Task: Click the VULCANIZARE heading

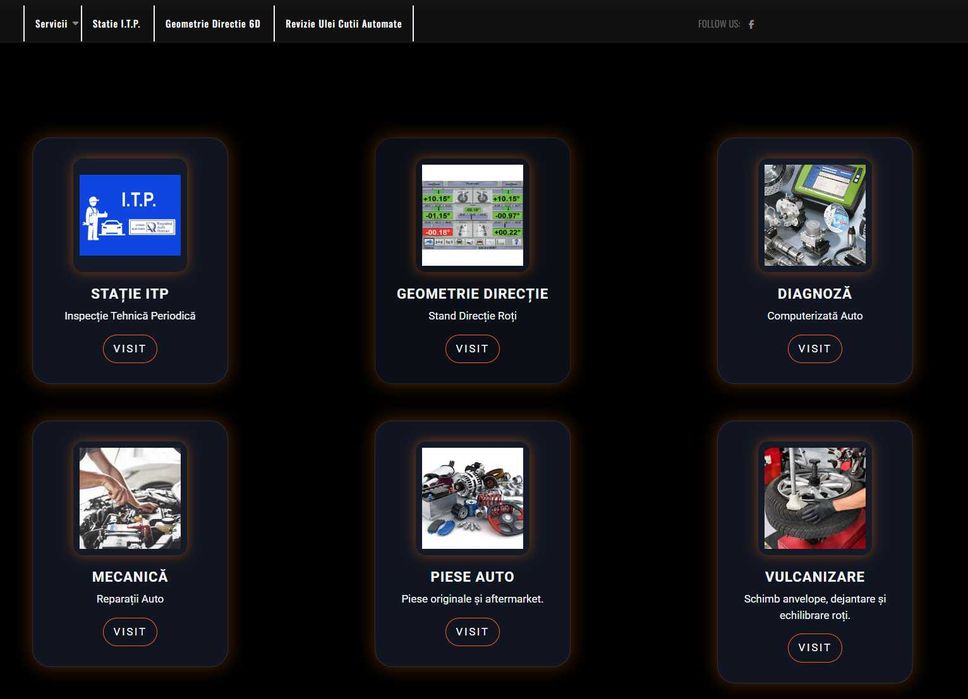Action: pyautogui.click(x=815, y=577)
